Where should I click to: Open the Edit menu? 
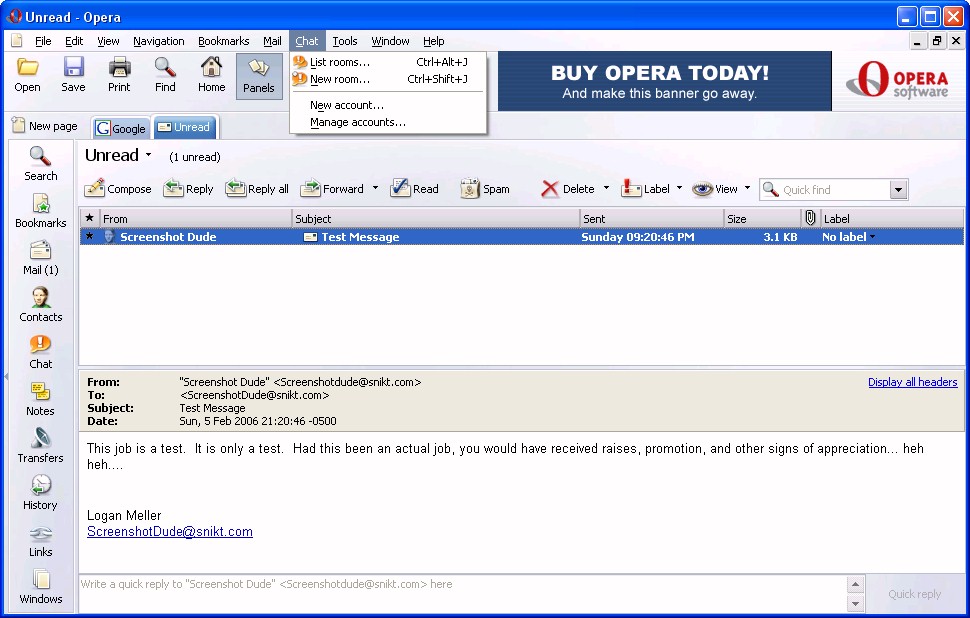pyautogui.click(x=74, y=41)
